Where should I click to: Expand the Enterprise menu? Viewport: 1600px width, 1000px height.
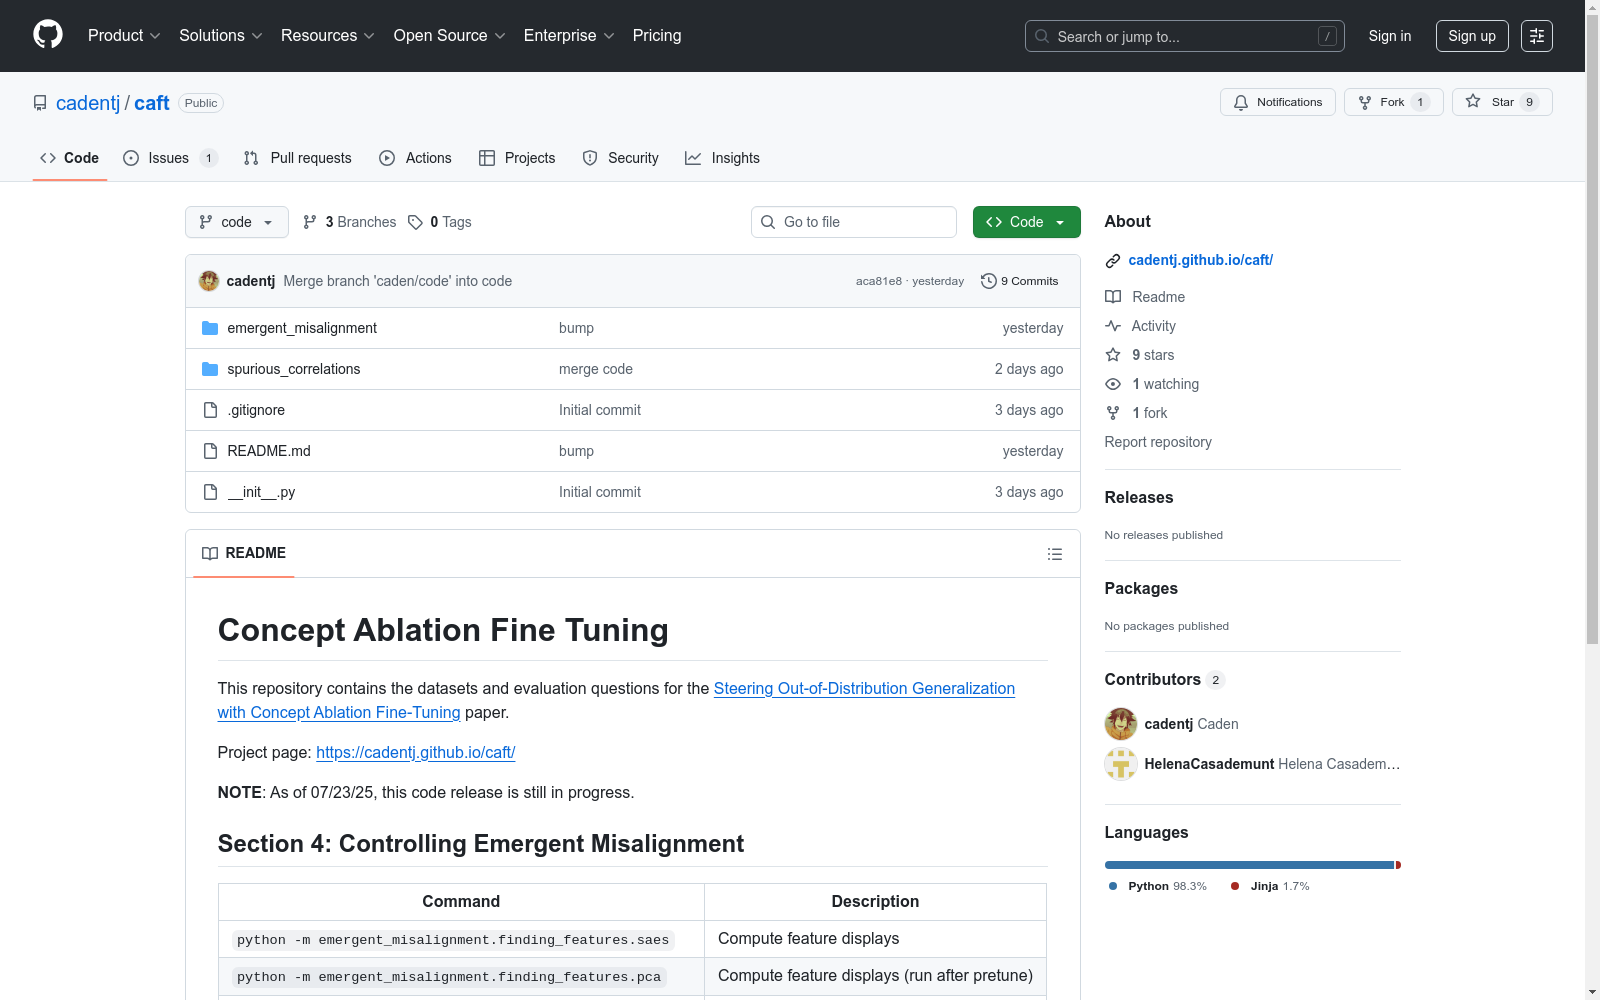(x=570, y=36)
